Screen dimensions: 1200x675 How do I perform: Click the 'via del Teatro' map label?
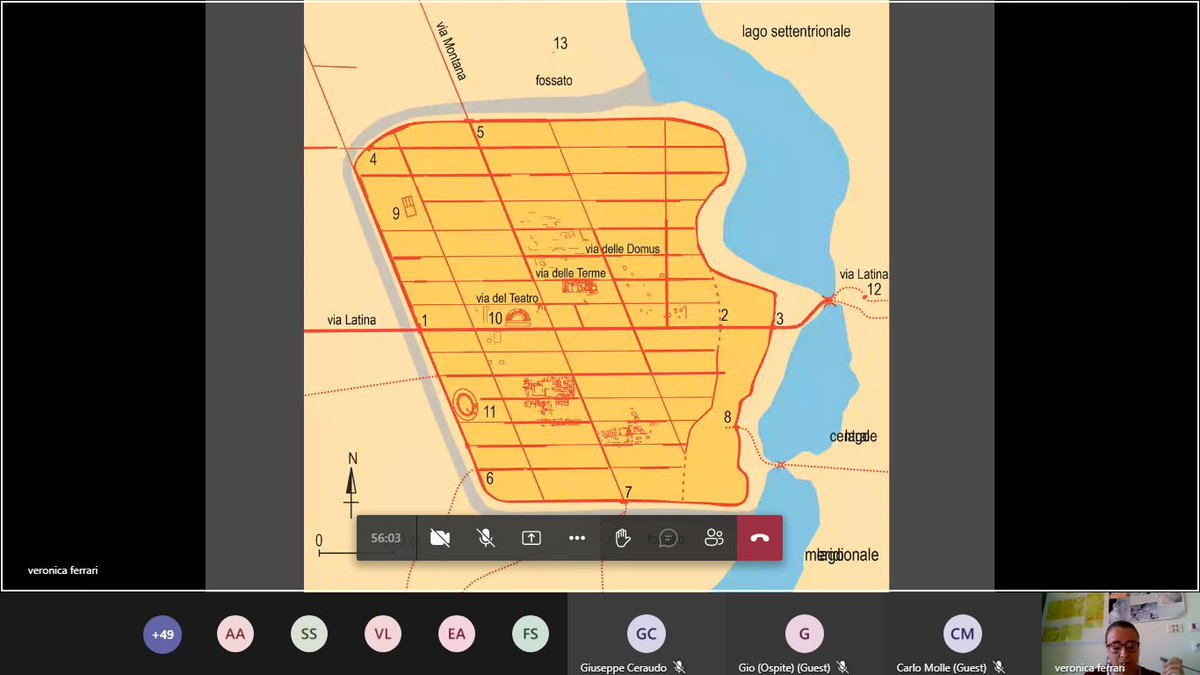point(508,298)
